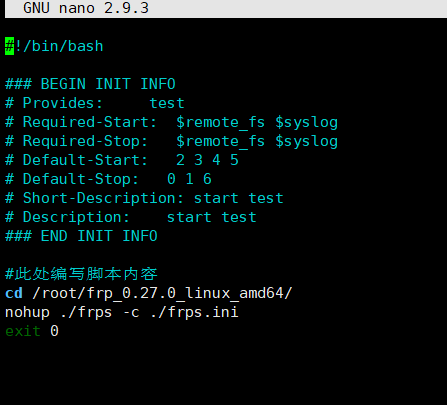
Task: Click the END INIT INFO line
Action: coord(81,236)
